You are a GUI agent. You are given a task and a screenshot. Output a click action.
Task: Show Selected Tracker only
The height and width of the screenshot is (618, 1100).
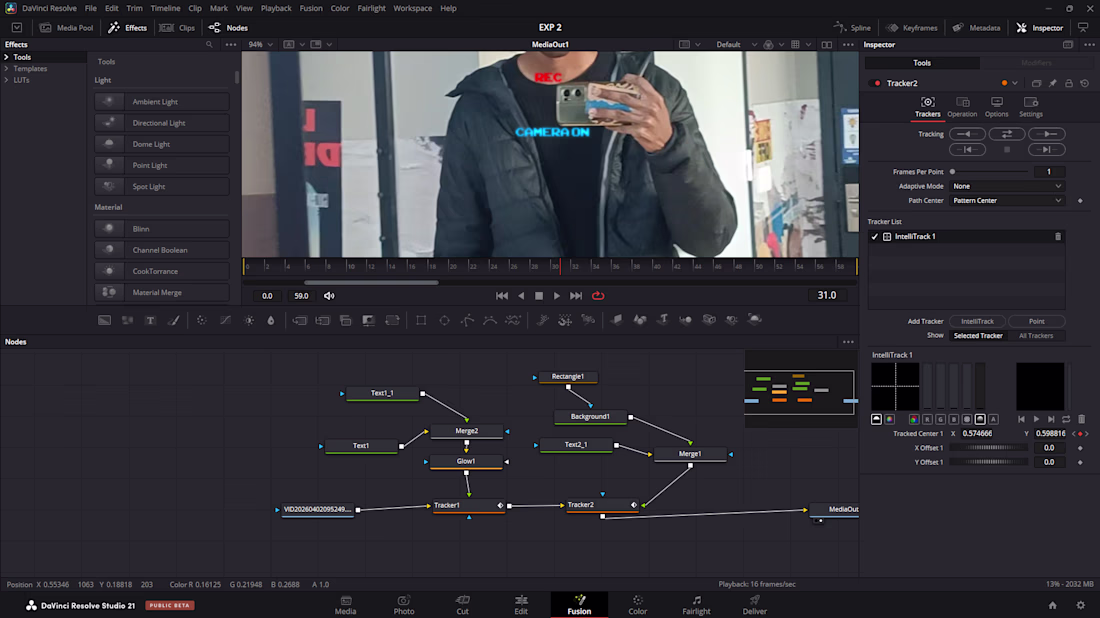[x=978, y=335]
